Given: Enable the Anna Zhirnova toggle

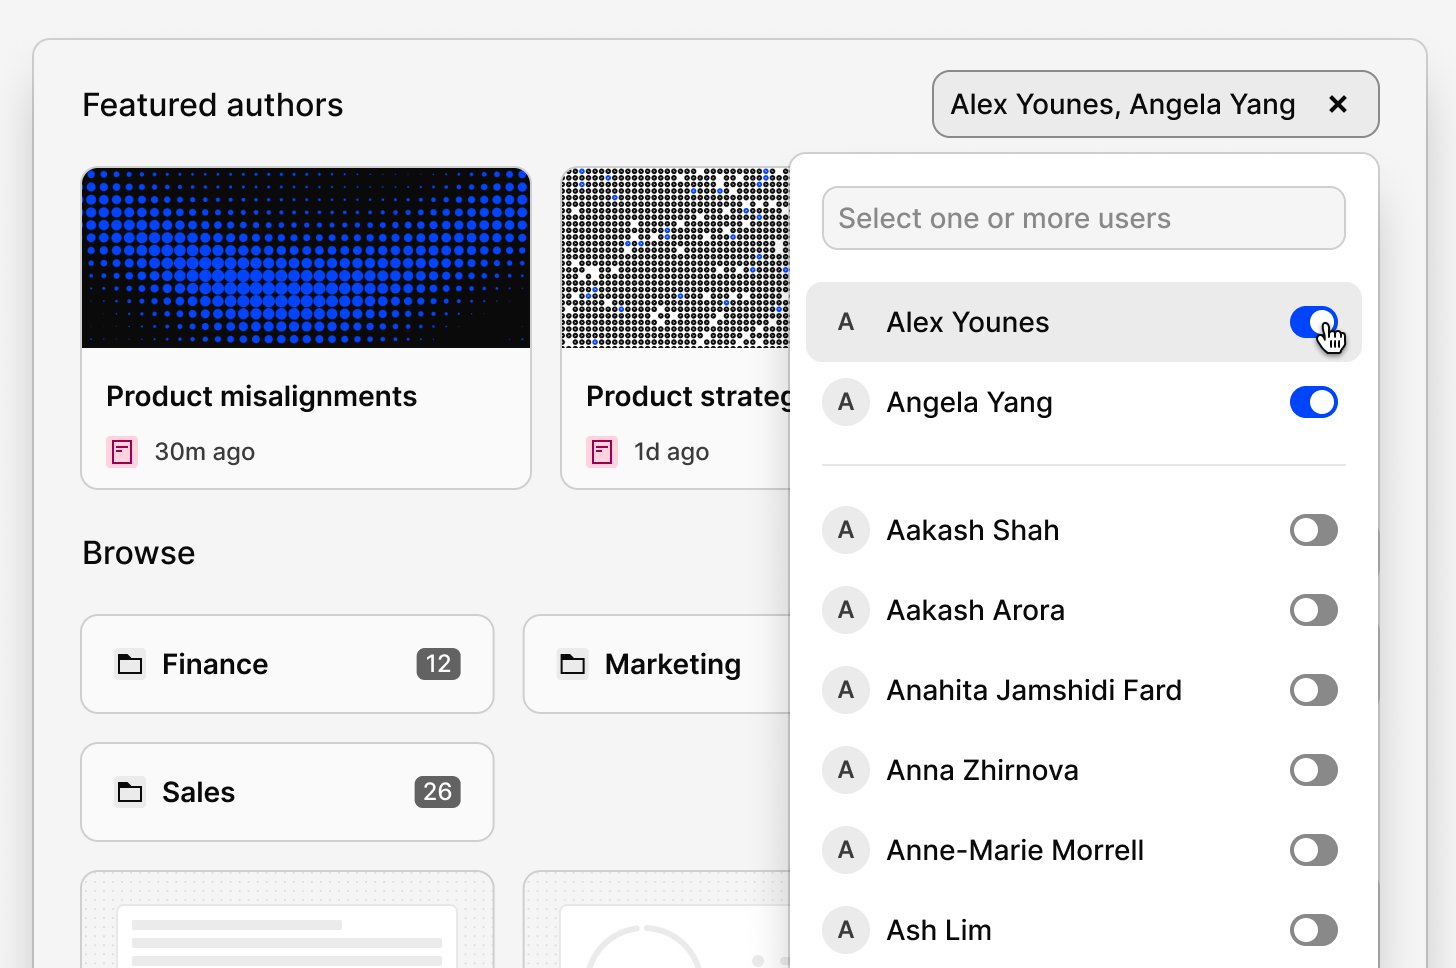Looking at the screenshot, I should coord(1314,770).
